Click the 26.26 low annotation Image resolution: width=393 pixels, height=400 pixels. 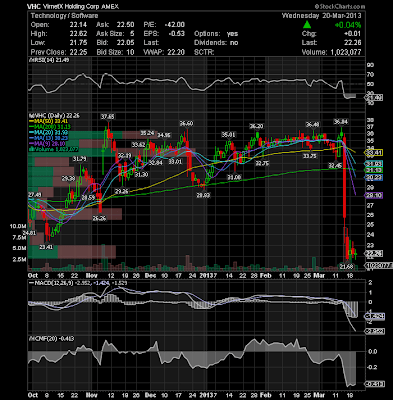point(99,218)
